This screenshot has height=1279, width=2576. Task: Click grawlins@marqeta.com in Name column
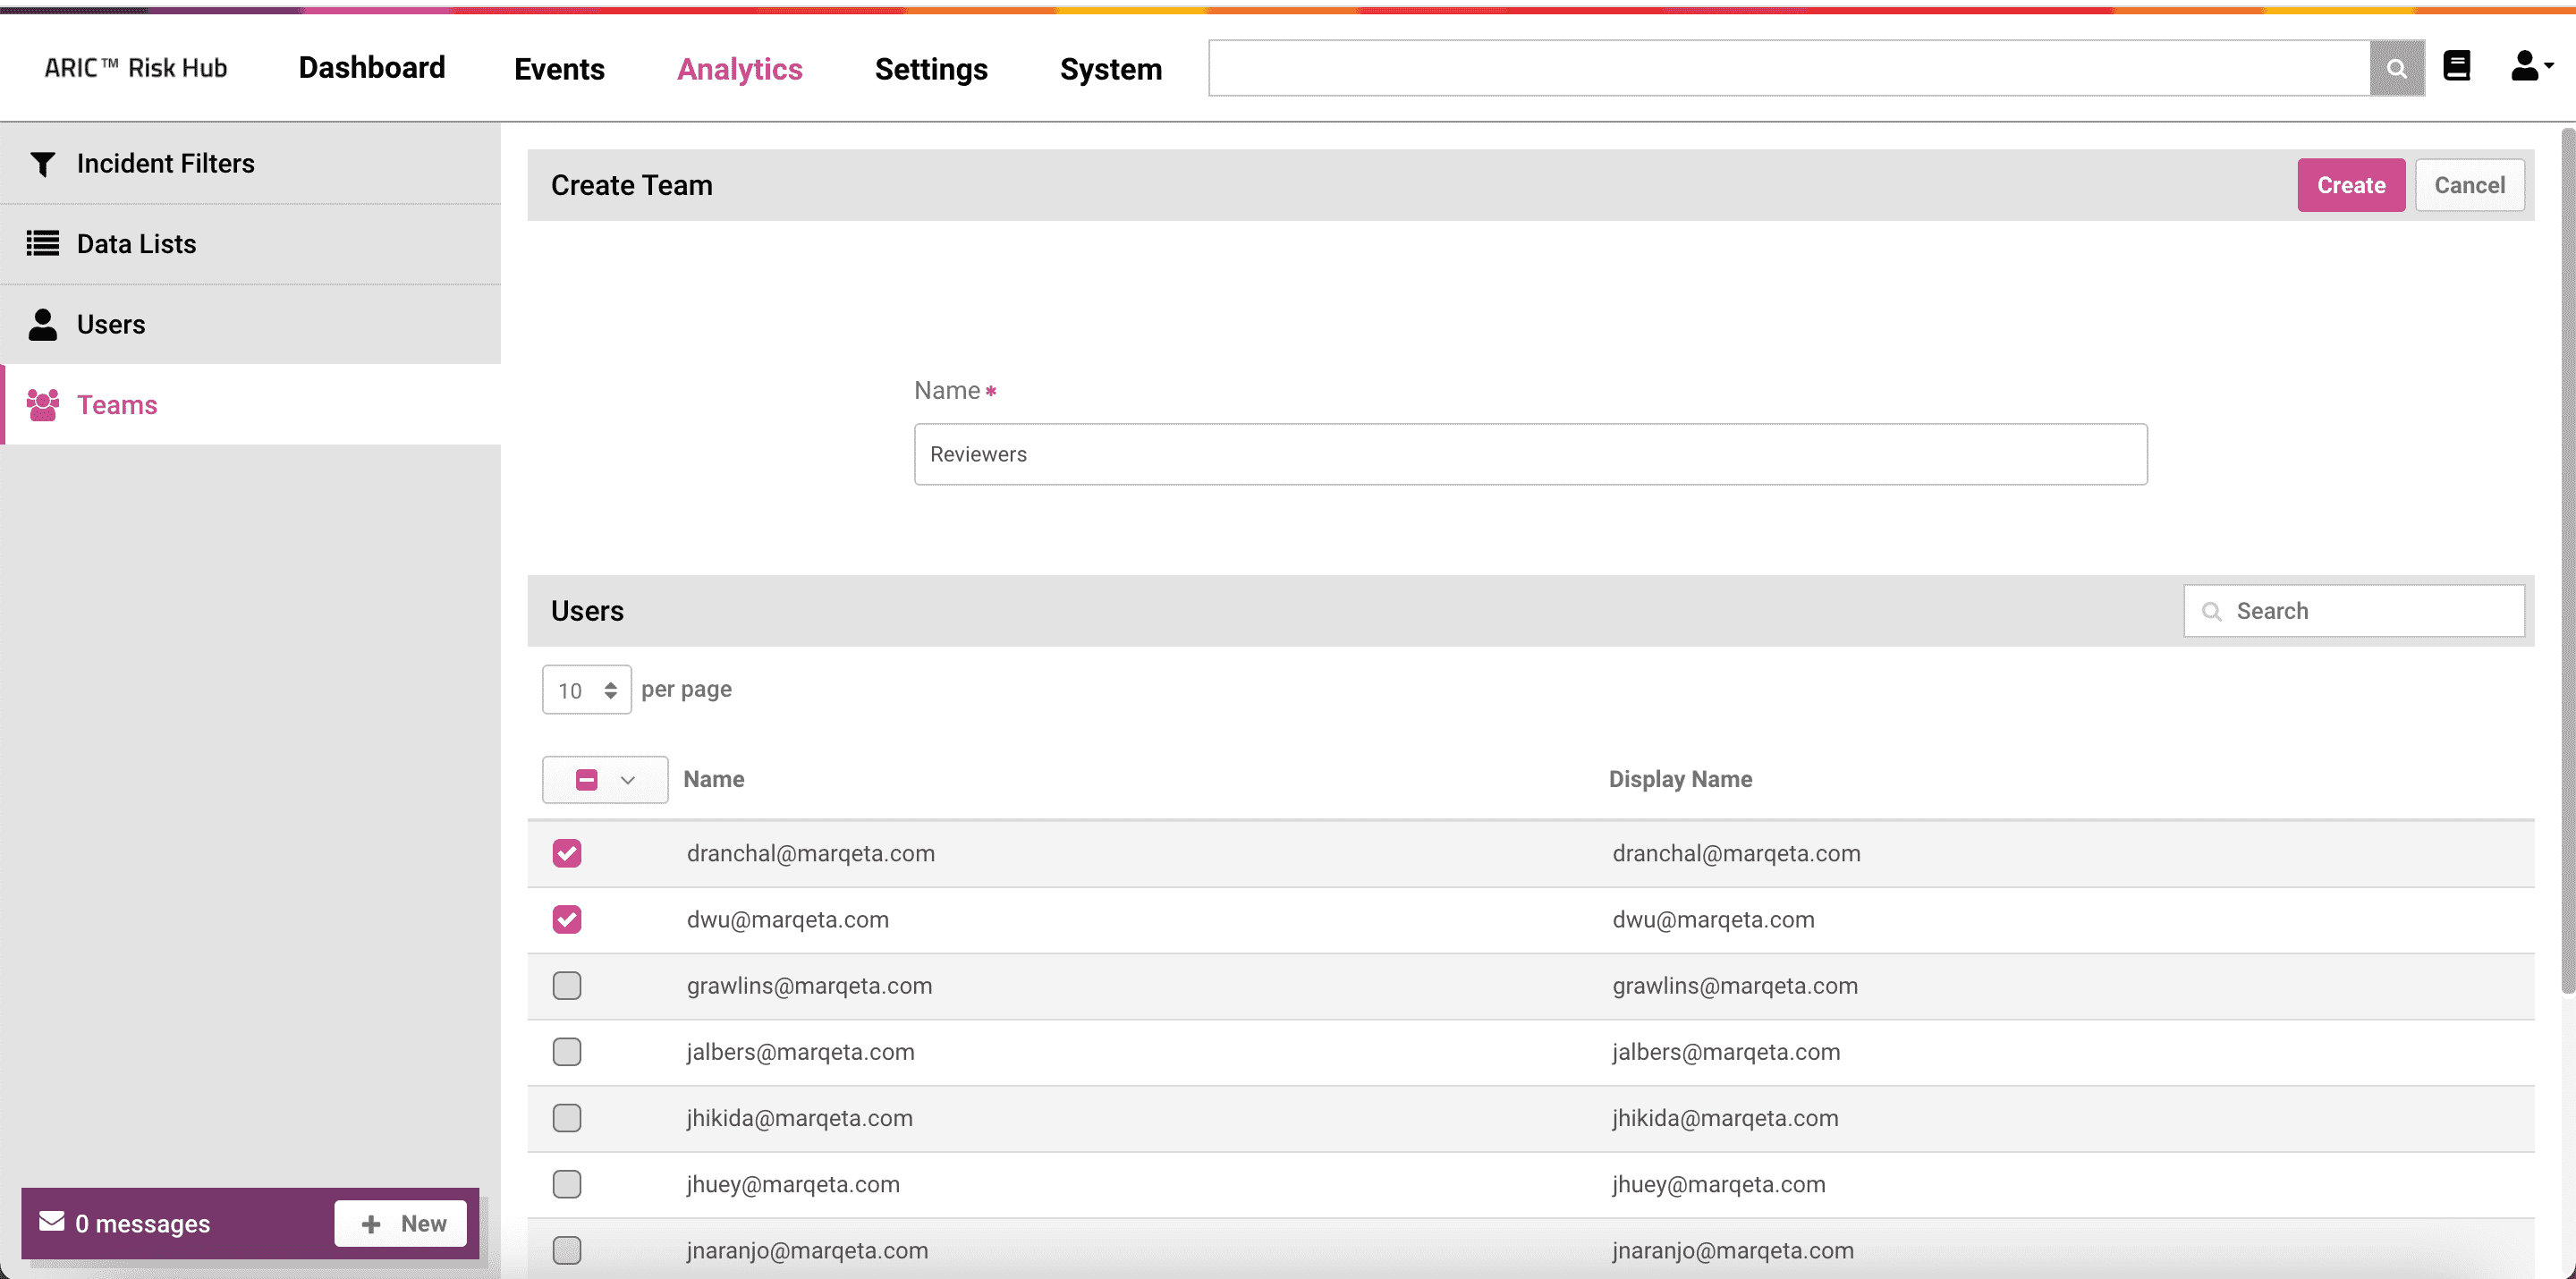[809, 986]
